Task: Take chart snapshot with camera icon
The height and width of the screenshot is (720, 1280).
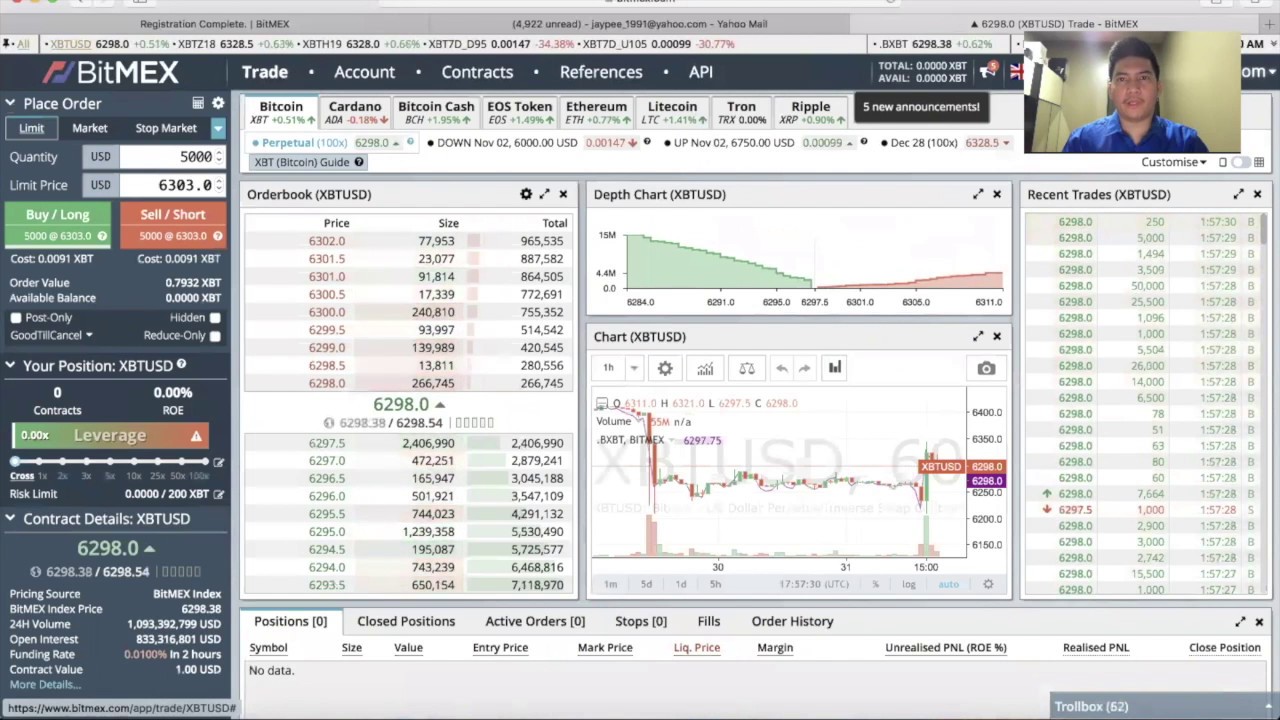Action: [986, 369]
